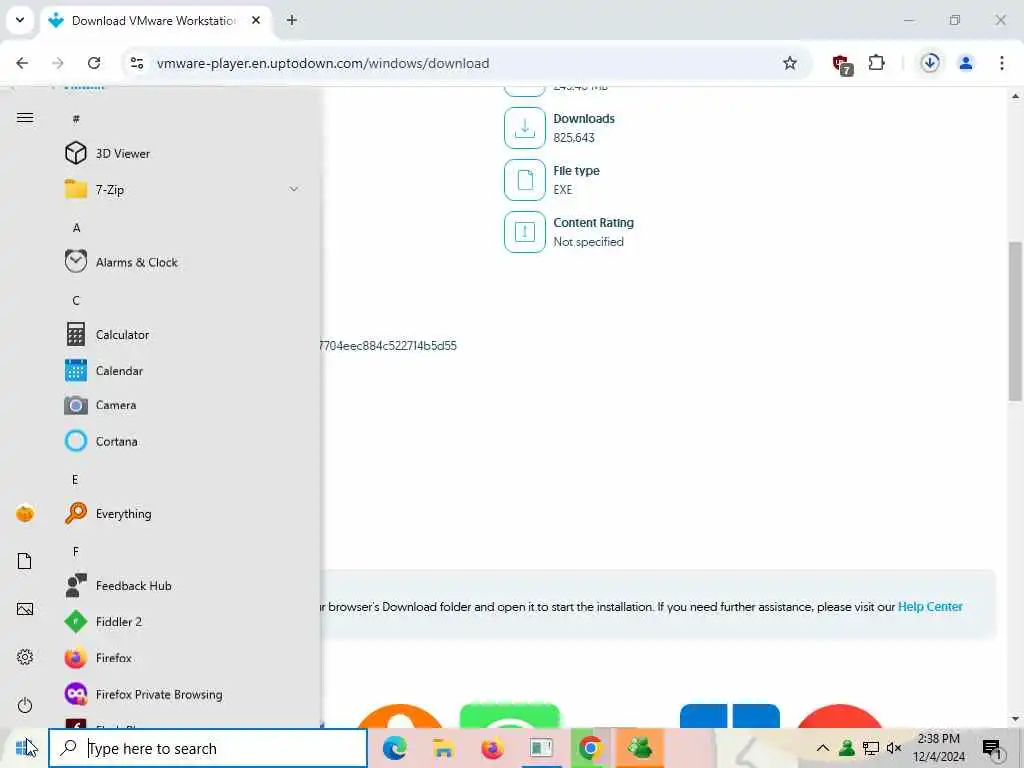Open Firefox from the taskbar
Screen dimensions: 1024x768
point(492,748)
